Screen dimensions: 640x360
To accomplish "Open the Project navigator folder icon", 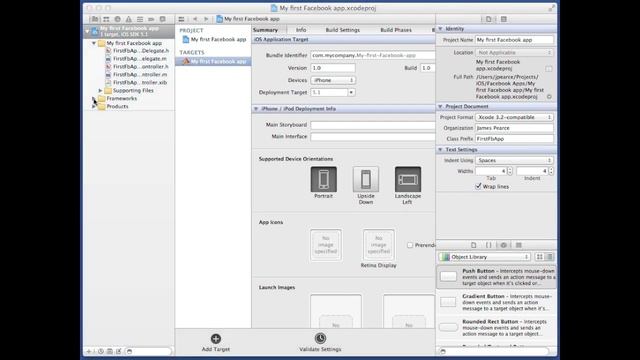I will point(95,19).
